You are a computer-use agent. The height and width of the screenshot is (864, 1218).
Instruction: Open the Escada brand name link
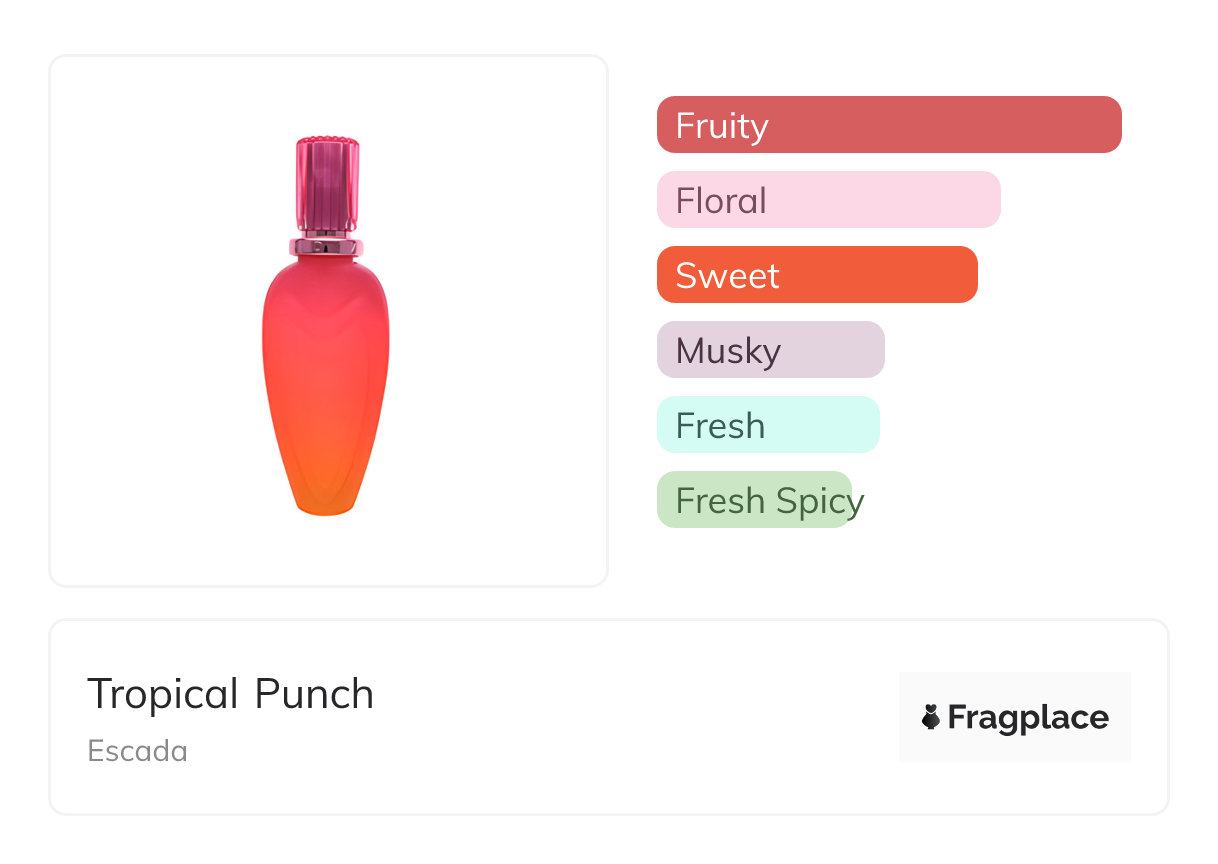click(138, 751)
